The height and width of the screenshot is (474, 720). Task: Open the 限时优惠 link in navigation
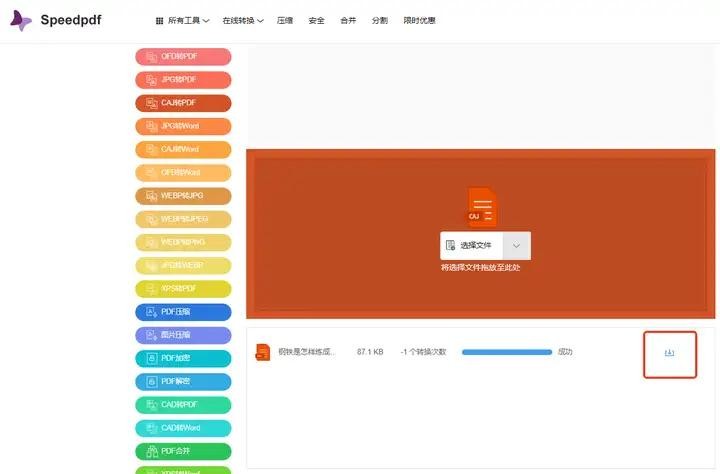[x=419, y=20]
